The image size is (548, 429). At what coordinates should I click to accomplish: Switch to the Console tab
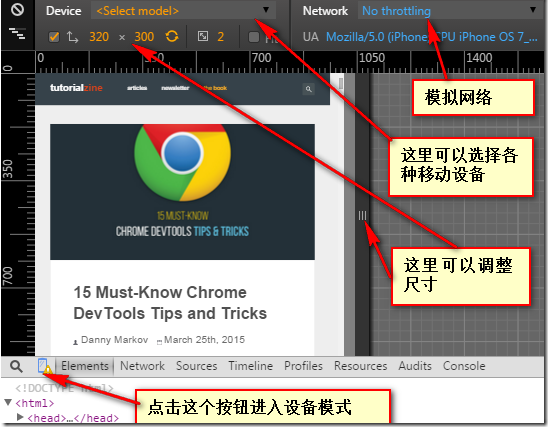coord(464,366)
